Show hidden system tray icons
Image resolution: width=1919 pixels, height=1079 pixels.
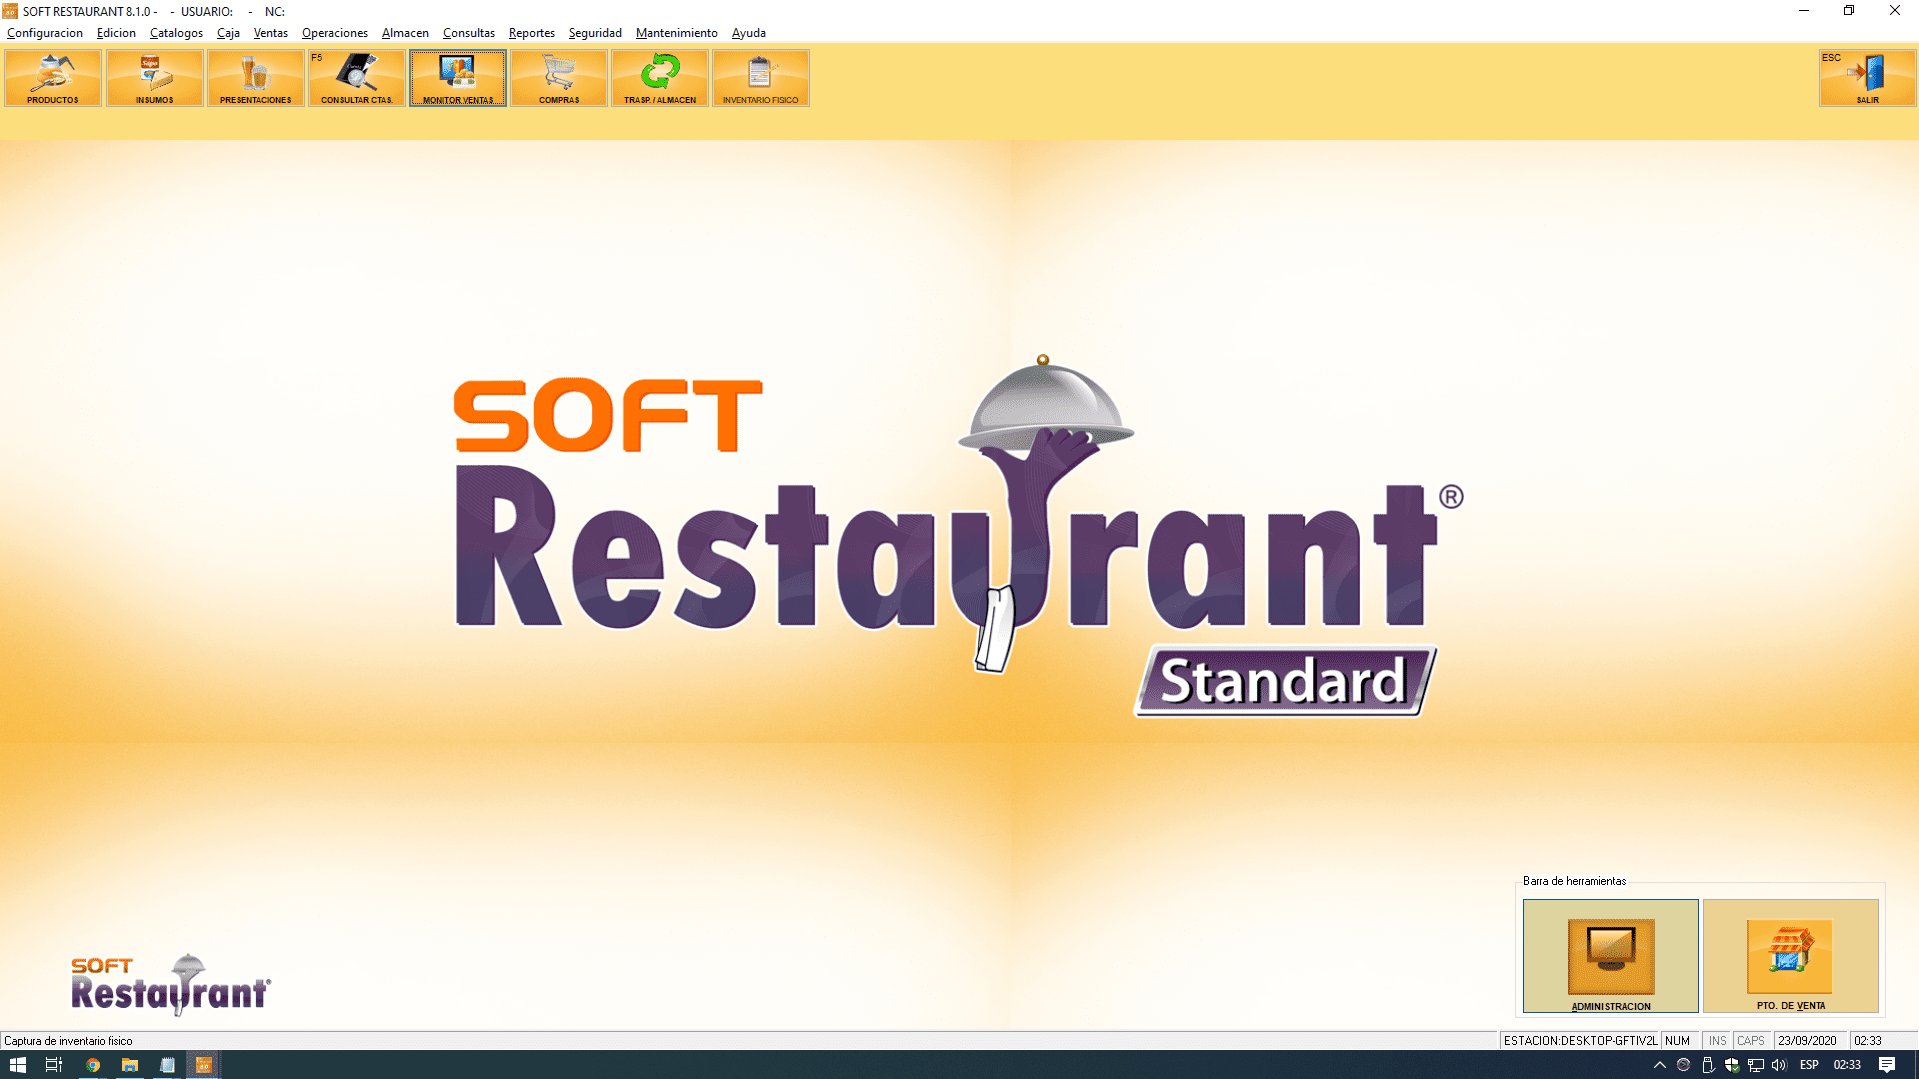click(1659, 1065)
